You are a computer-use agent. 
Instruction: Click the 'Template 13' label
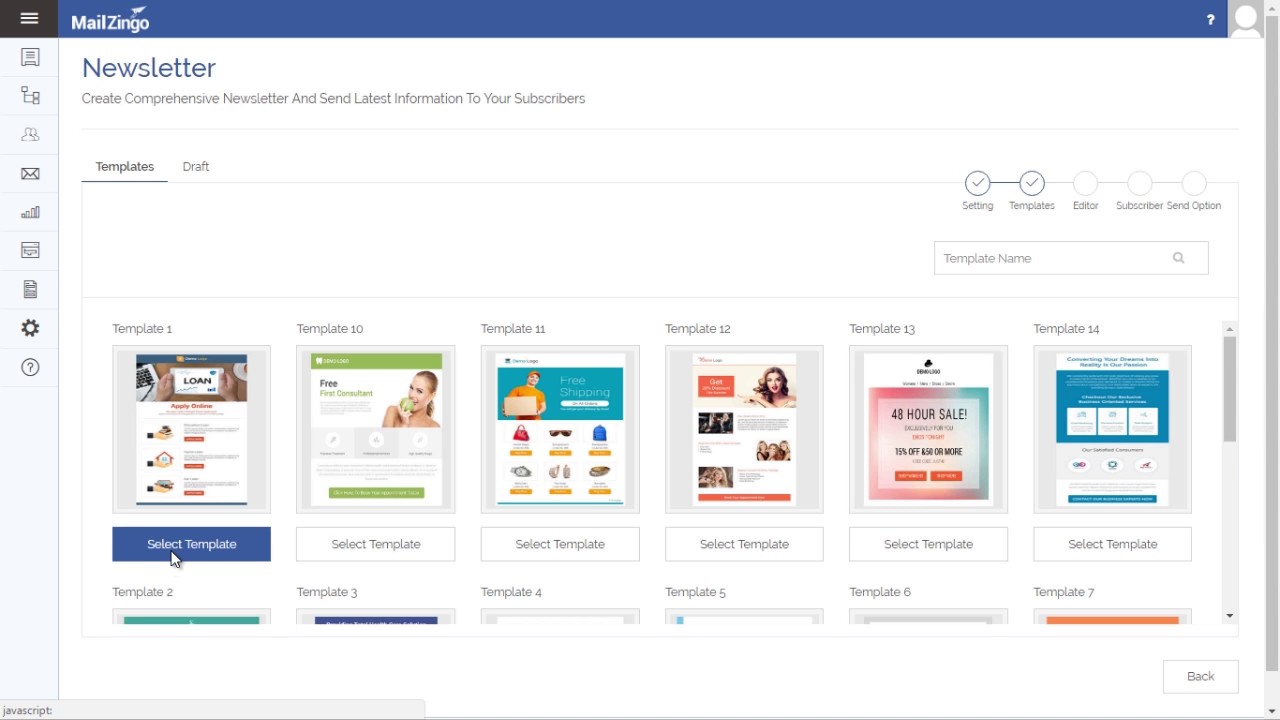tap(882, 329)
